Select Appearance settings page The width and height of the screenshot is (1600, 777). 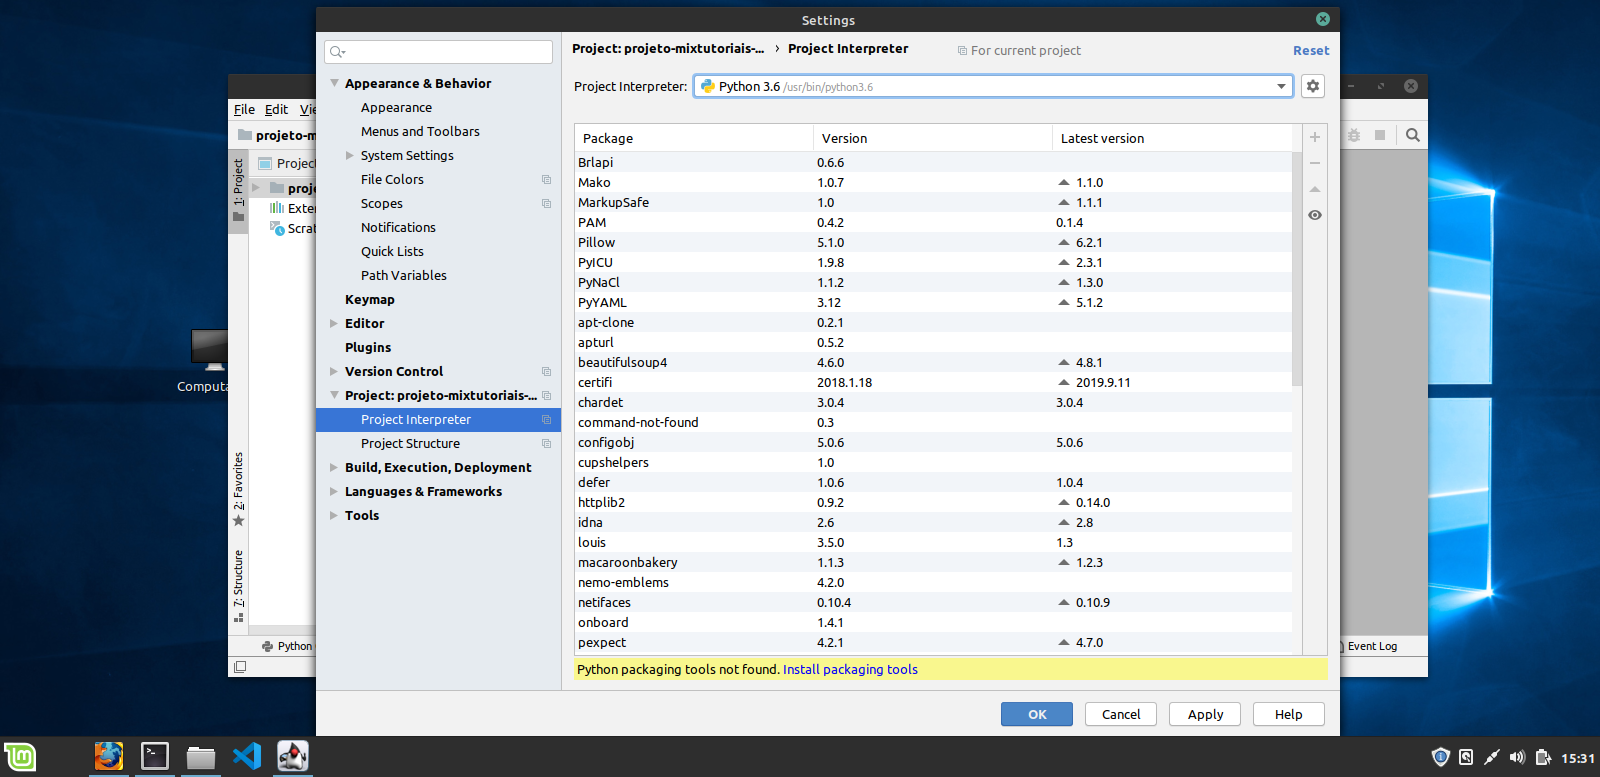pos(396,108)
